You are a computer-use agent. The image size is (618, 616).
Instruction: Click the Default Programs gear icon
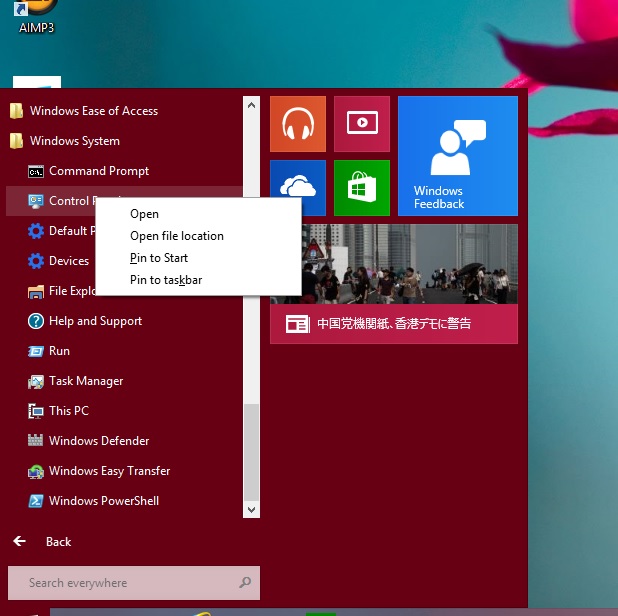pos(36,231)
